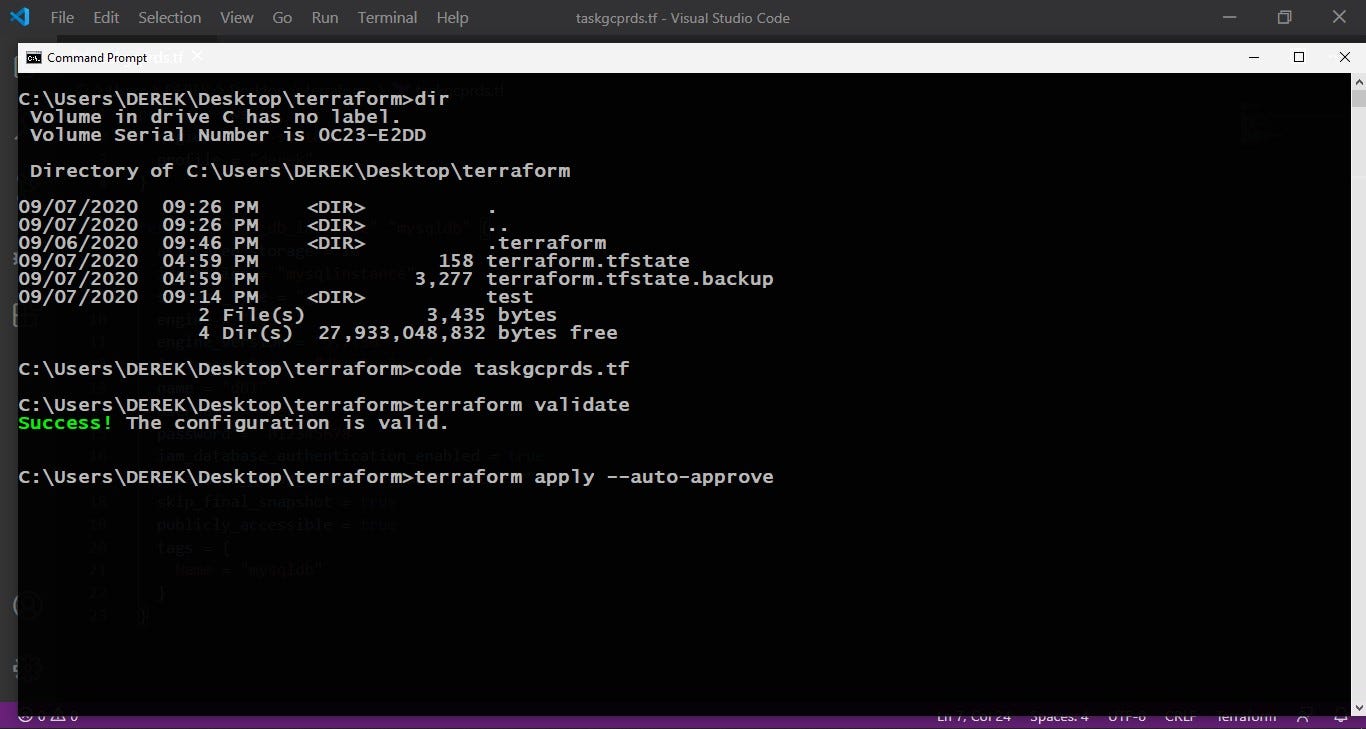Click the '27,933,048,832 bytes free' text
This screenshot has height=729, width=1366.
(467, 333)
